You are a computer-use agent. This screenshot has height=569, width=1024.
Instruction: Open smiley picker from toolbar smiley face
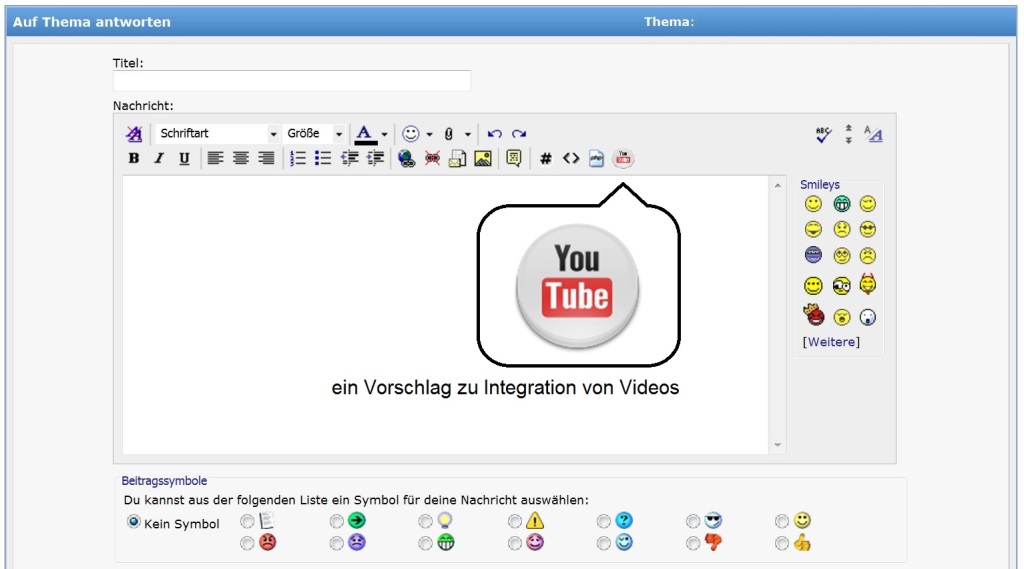pos(410,134)
